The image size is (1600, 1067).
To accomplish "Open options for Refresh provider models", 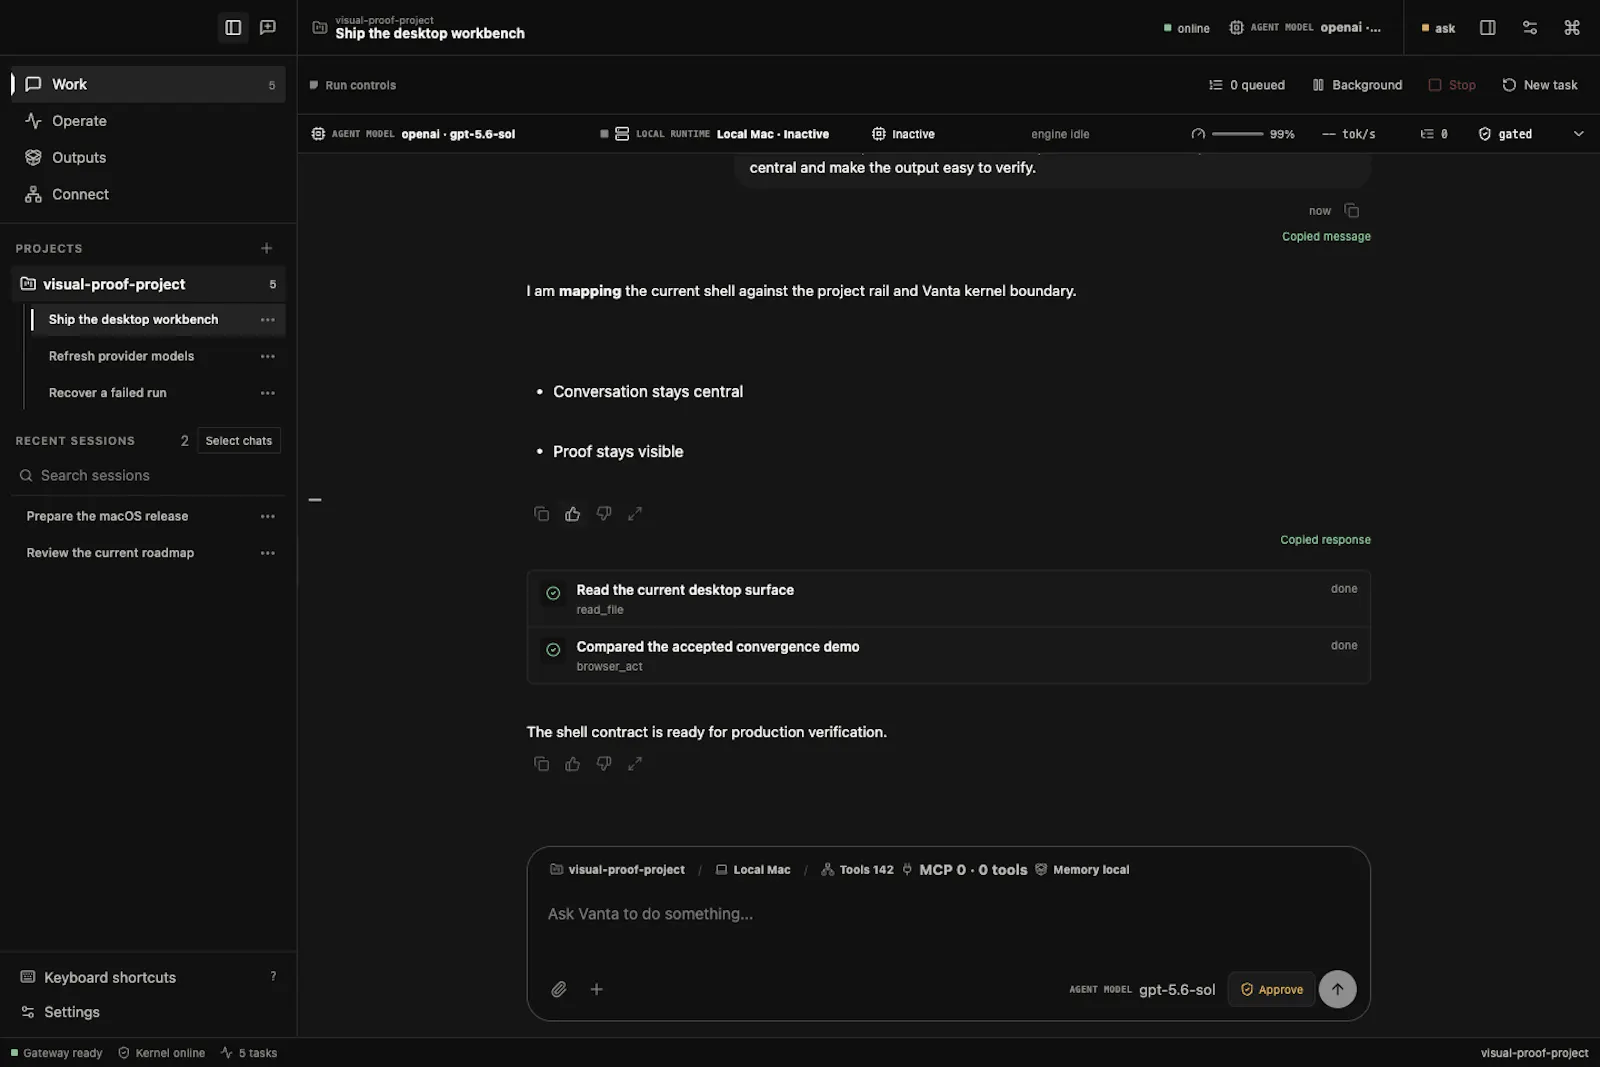I will click(x=268, y=357).
